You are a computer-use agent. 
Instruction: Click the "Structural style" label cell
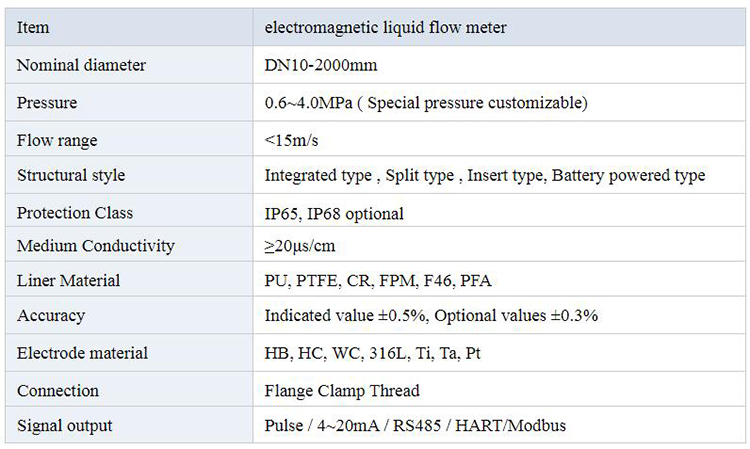coord(71,176)
